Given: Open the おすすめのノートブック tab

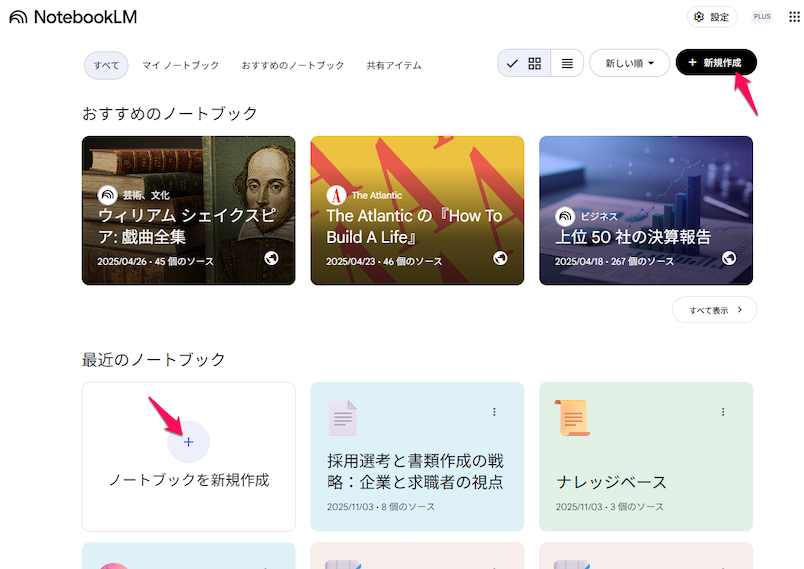Looking at the screenshot, I should (x=293, y=65).
